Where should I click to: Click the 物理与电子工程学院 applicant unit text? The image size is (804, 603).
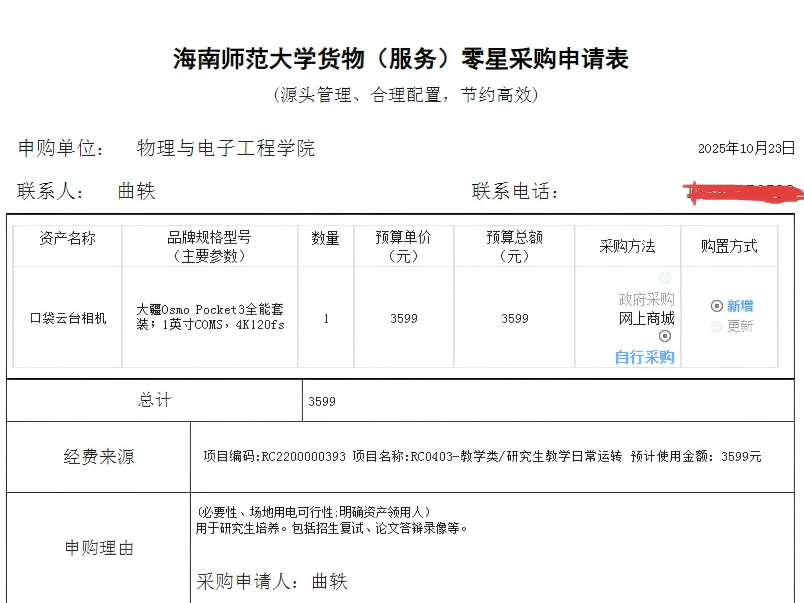225,148
